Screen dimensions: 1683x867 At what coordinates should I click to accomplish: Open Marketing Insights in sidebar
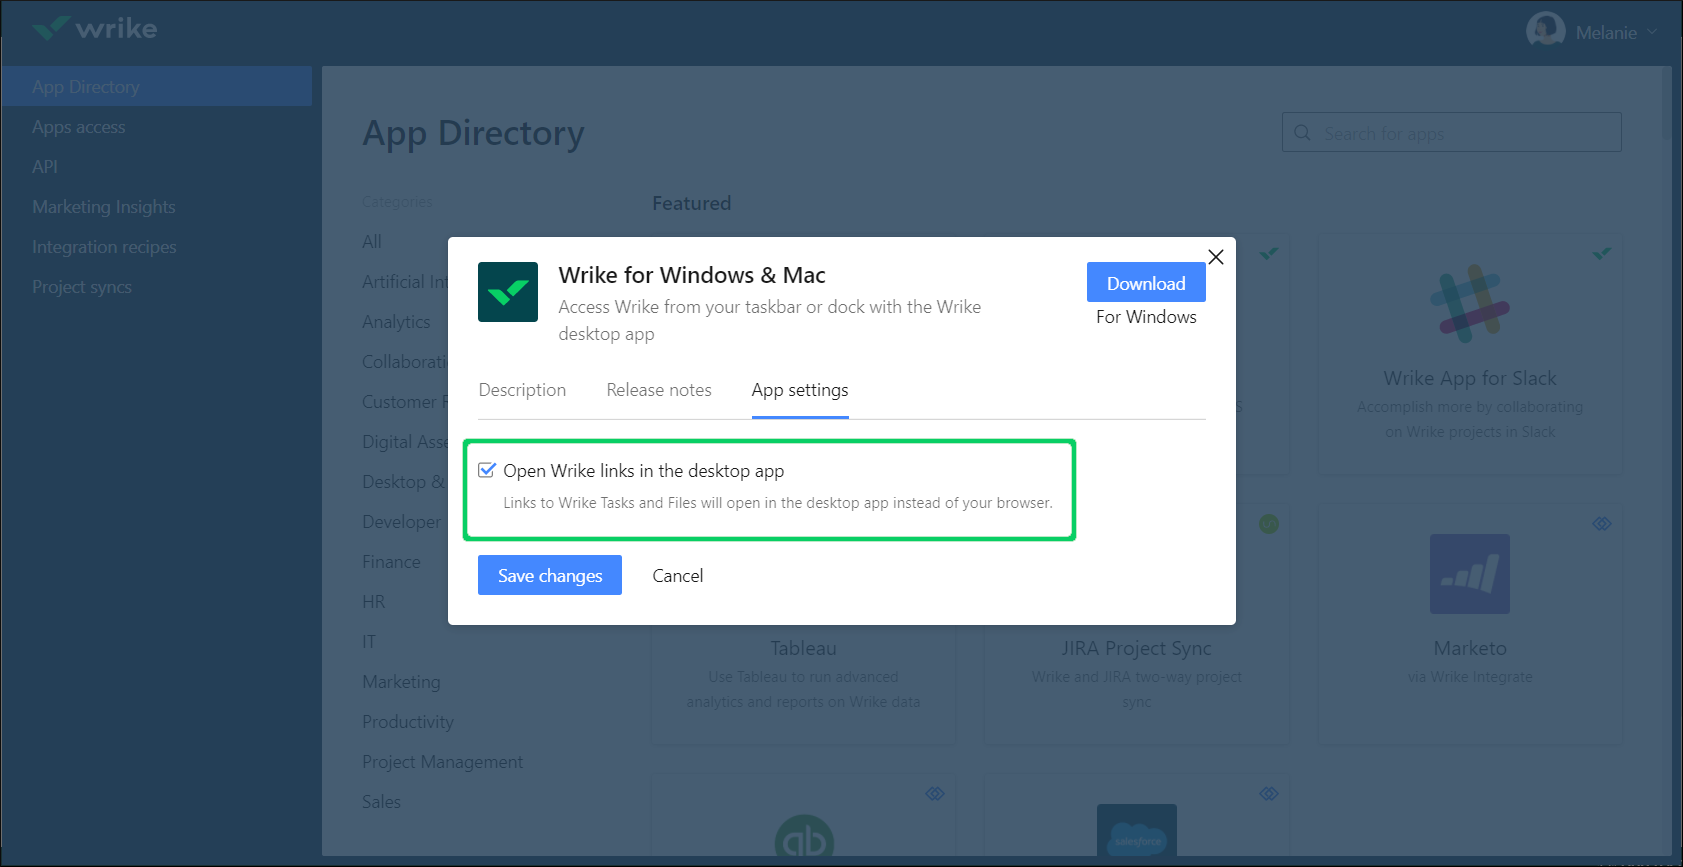point(104,207)
